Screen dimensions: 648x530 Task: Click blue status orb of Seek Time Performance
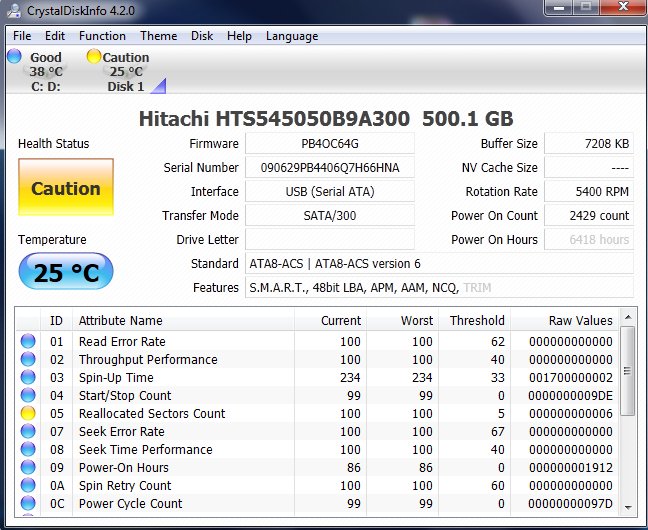28,449
